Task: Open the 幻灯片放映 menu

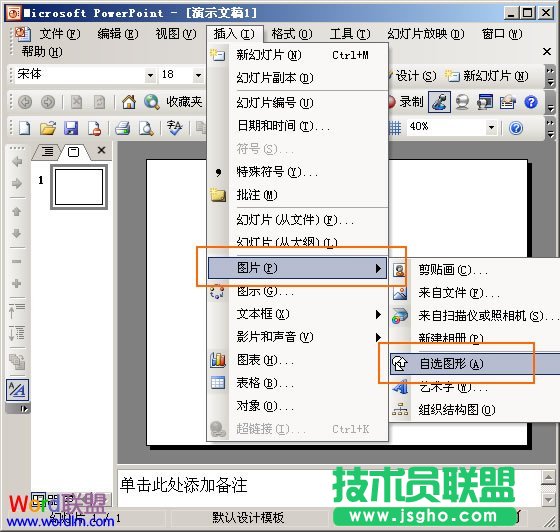Action: pos(426,34)
